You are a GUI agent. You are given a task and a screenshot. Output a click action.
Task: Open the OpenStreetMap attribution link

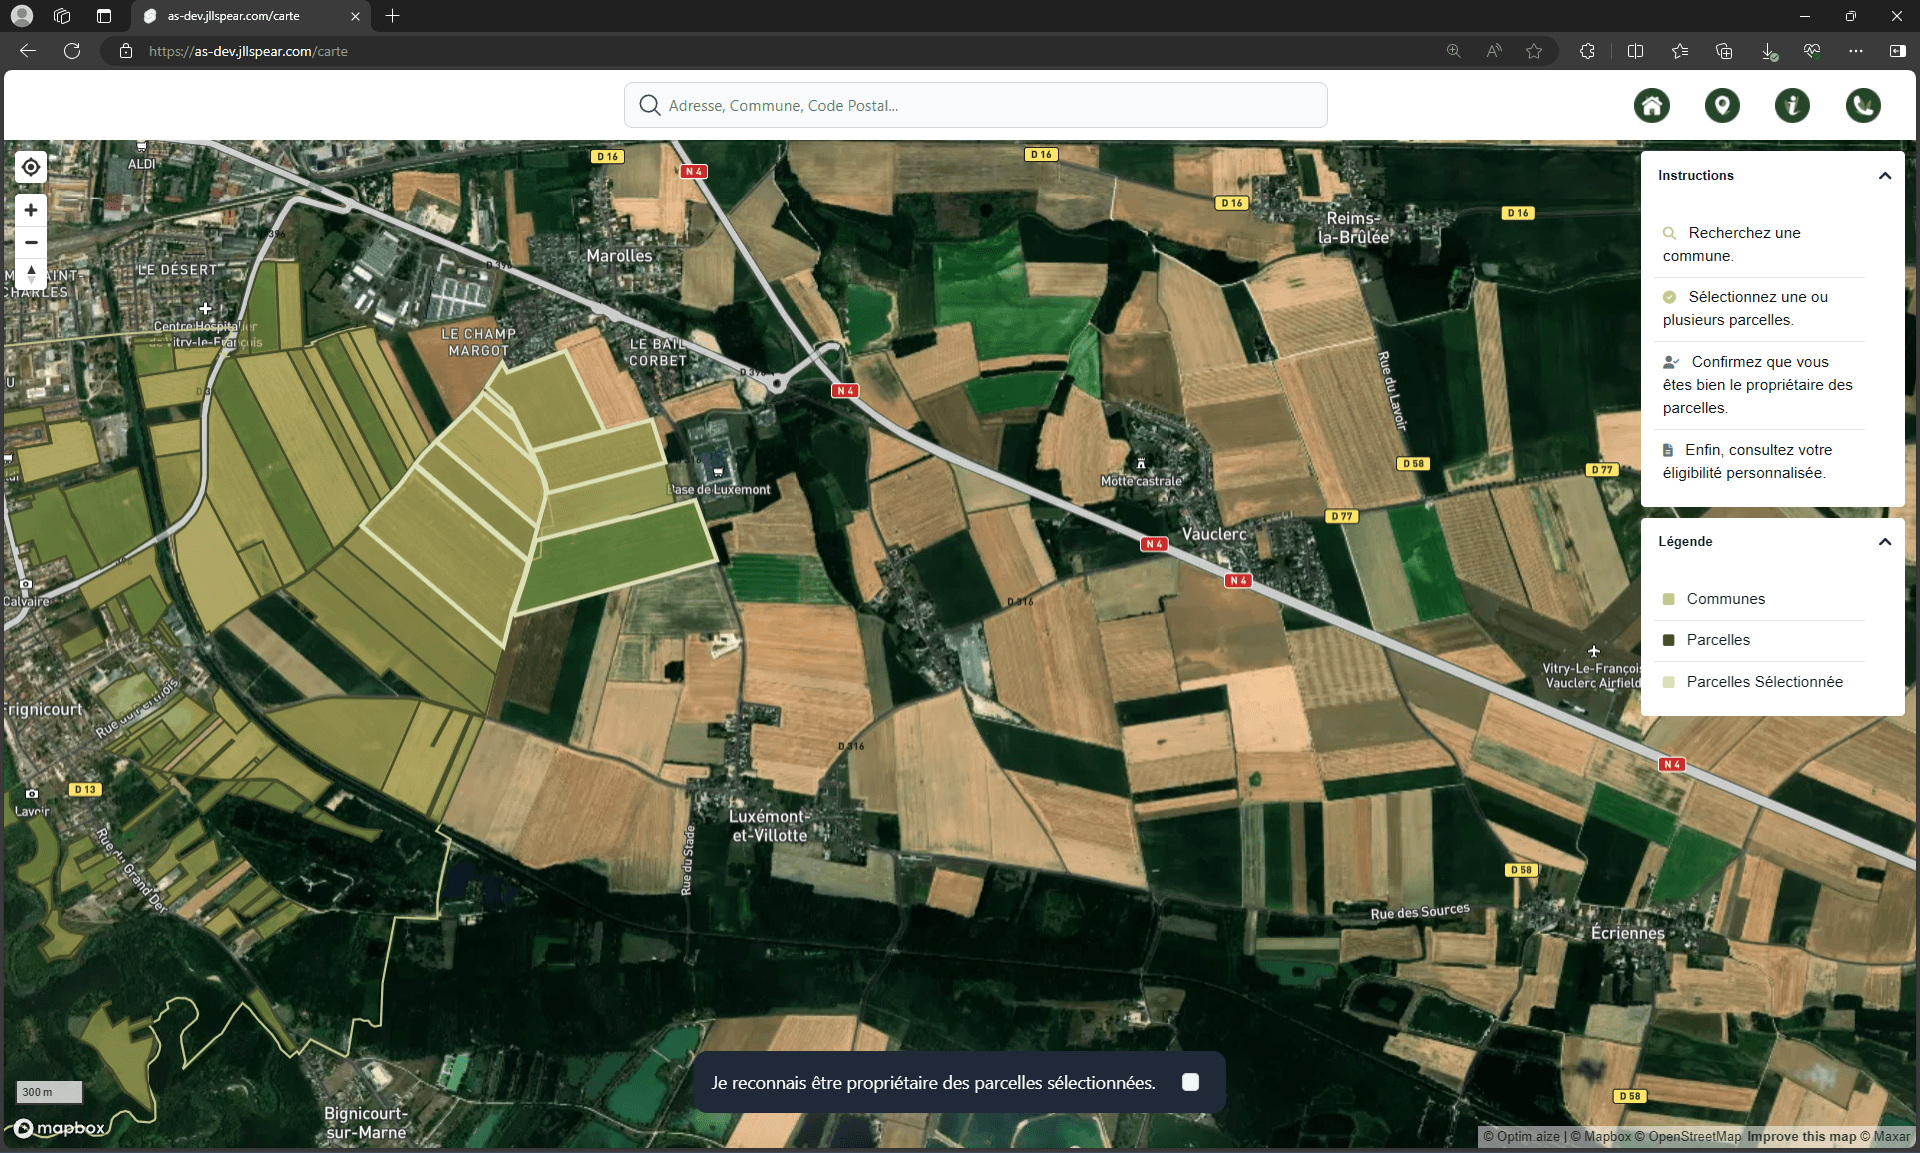click(1694, 1136)
